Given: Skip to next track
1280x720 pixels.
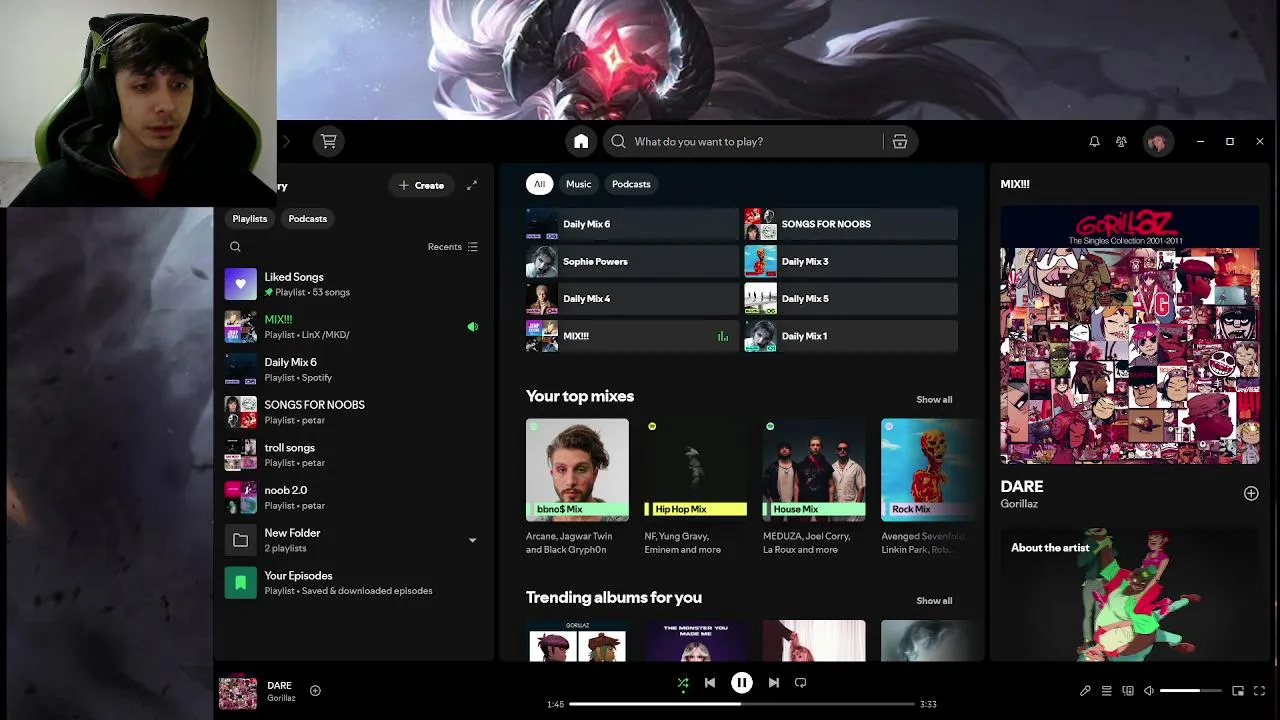Looking at the screenshot, I should (773, 683).
